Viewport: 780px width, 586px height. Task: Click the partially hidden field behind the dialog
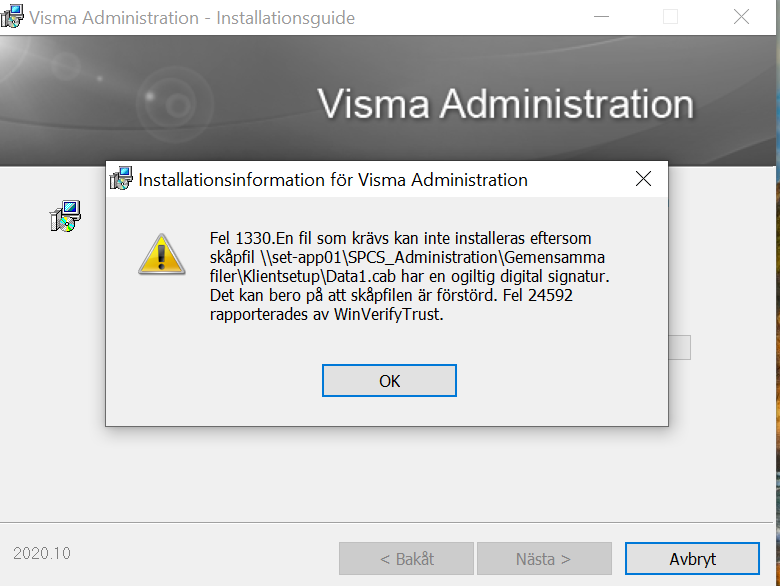680,347
